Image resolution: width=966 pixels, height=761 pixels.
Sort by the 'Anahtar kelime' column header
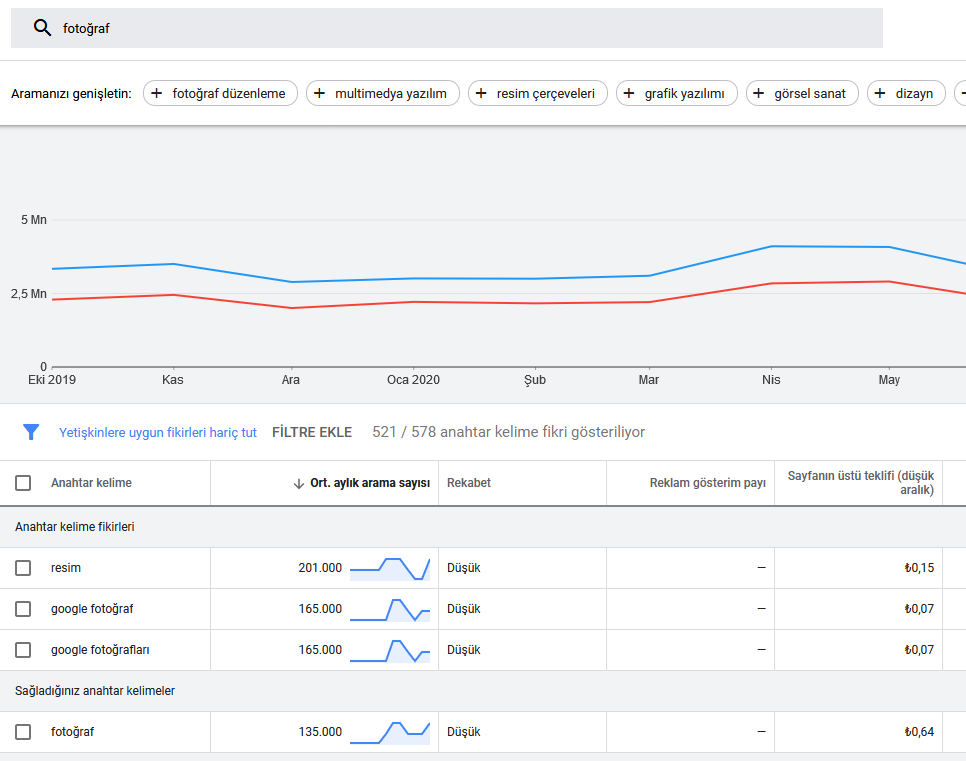click(91, 483)
